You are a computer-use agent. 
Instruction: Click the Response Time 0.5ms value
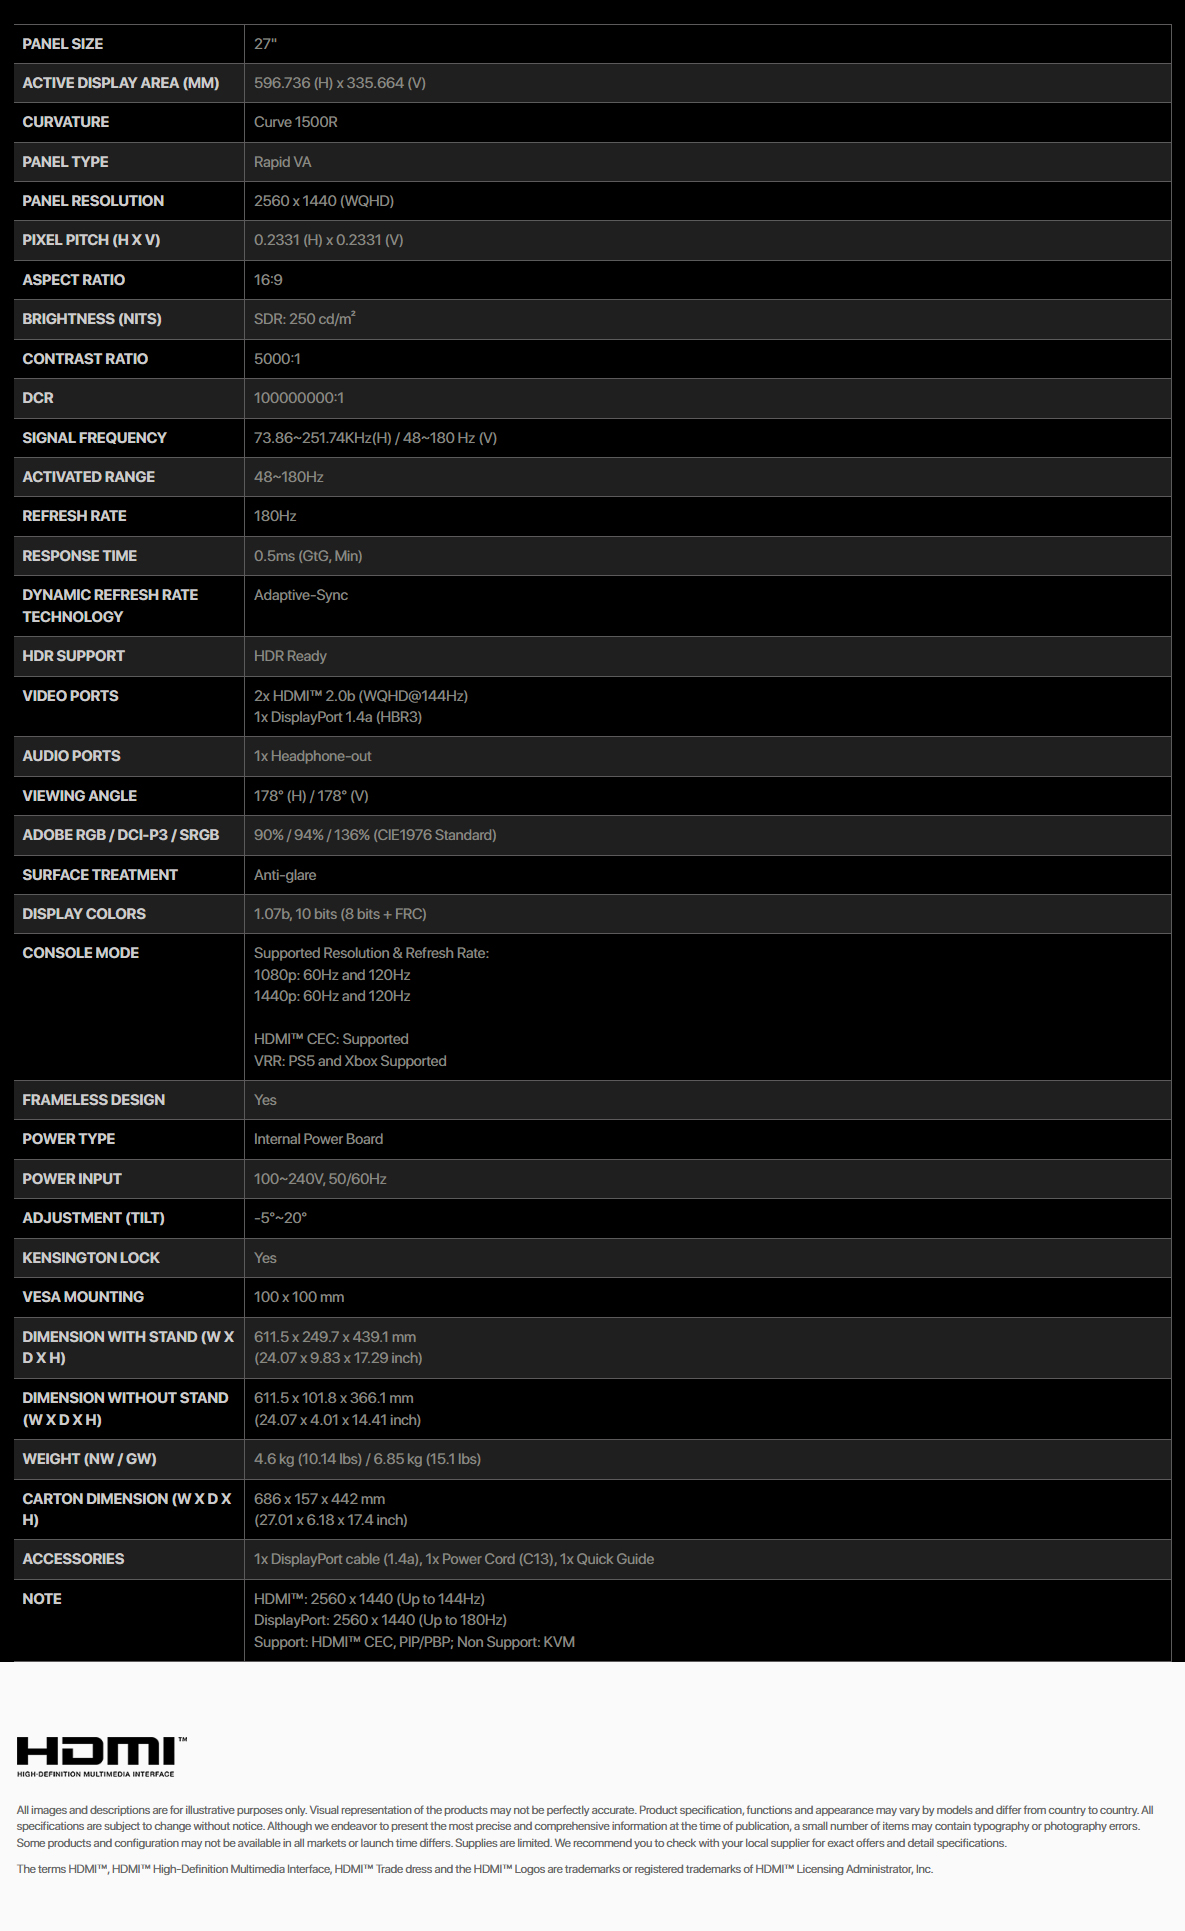(308, 556)
